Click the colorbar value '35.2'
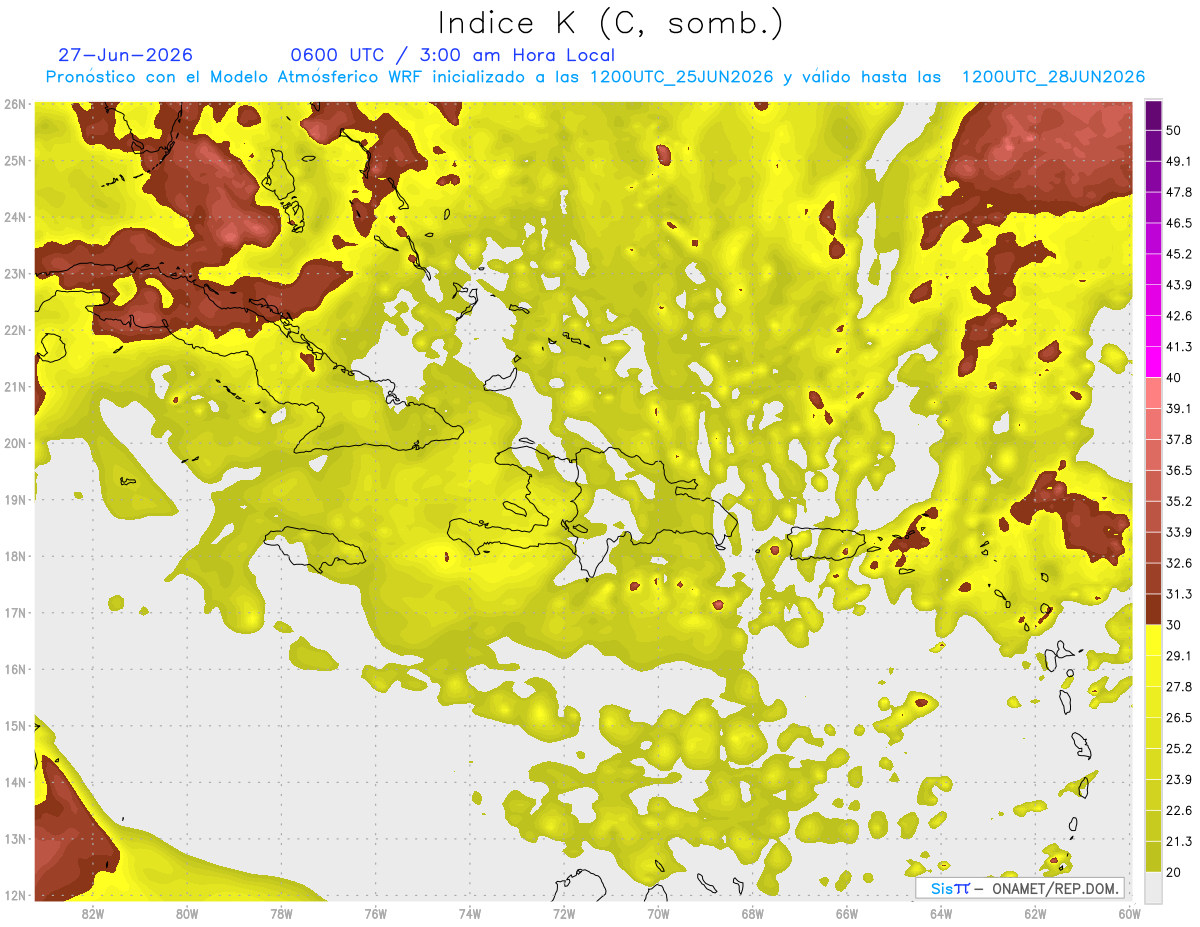The height and width of the screenshot is (927, 1200). (x=1178, y=501)
